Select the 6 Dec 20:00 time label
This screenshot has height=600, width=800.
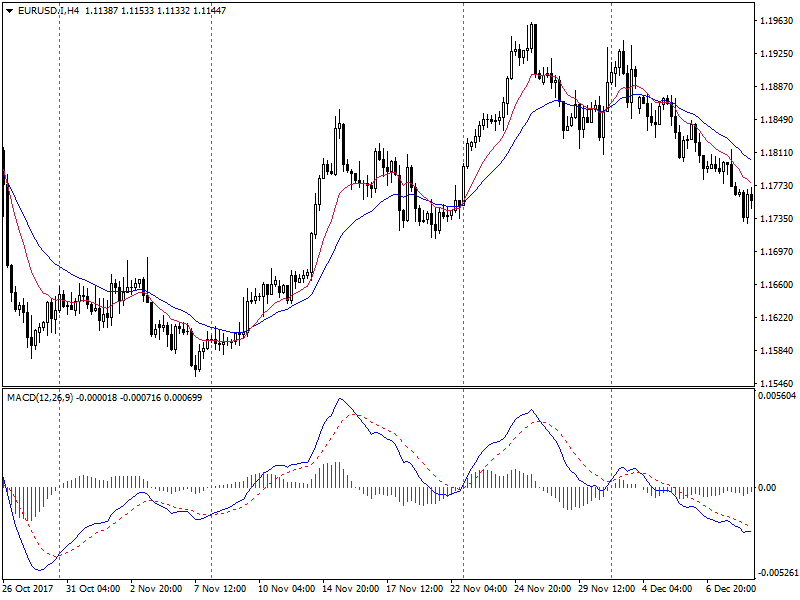coord(731,588)
